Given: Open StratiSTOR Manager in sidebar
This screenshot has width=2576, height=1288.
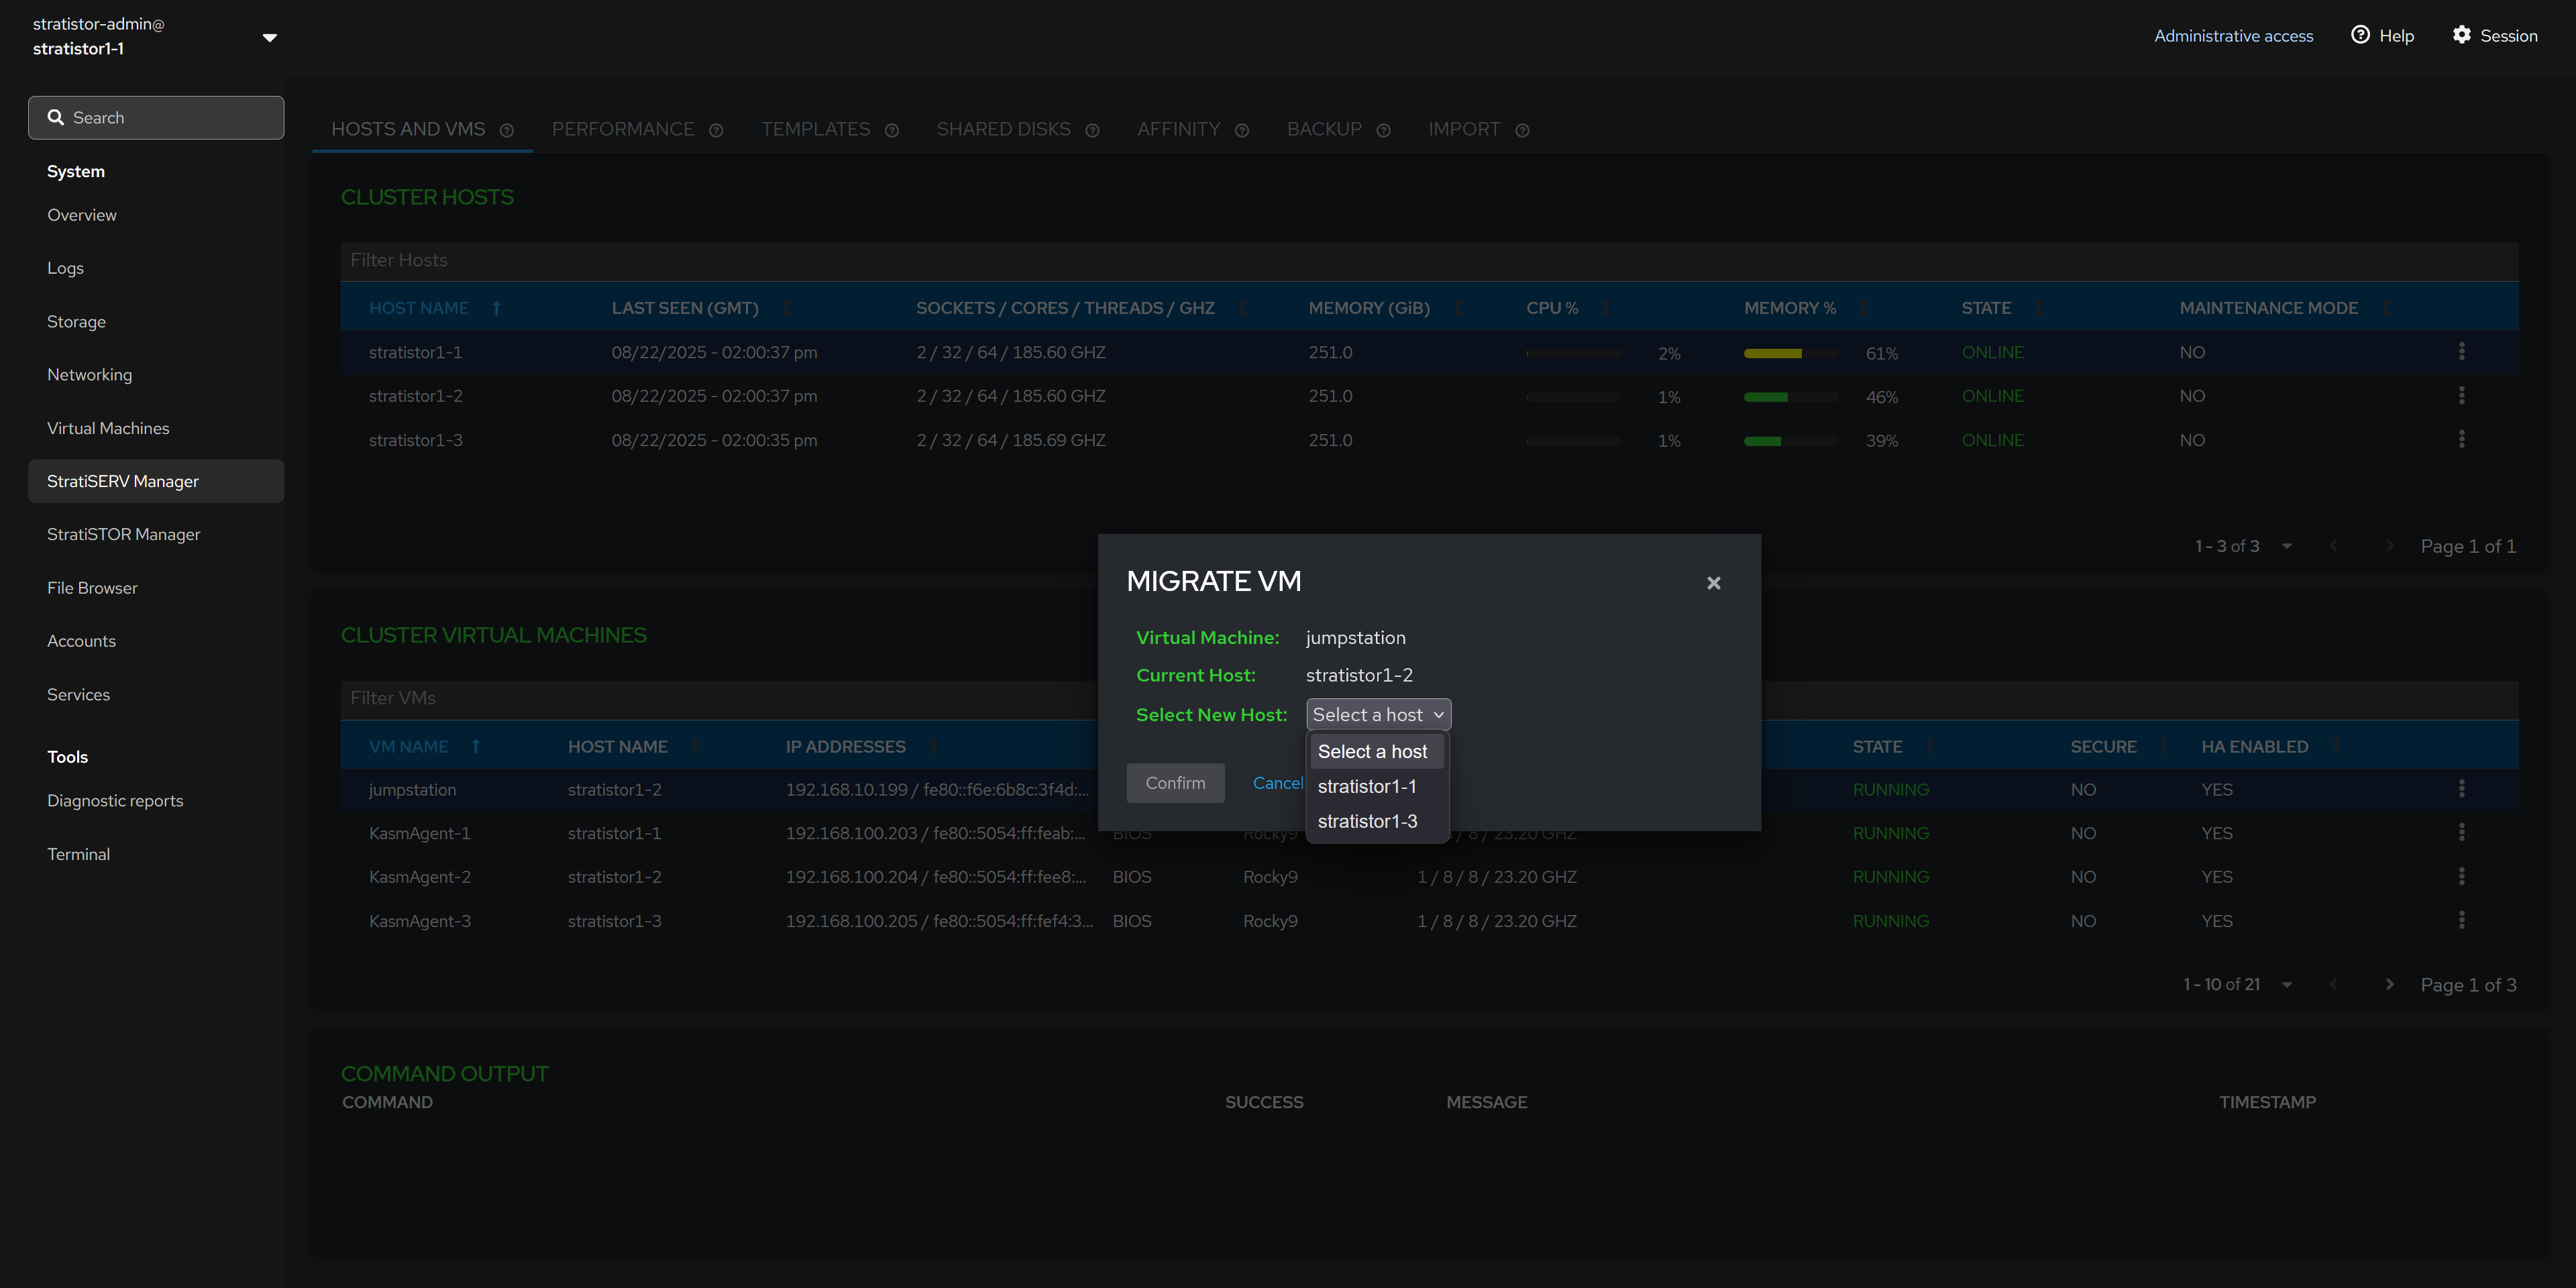Looking at the screenshot, I should pos(123,534).
